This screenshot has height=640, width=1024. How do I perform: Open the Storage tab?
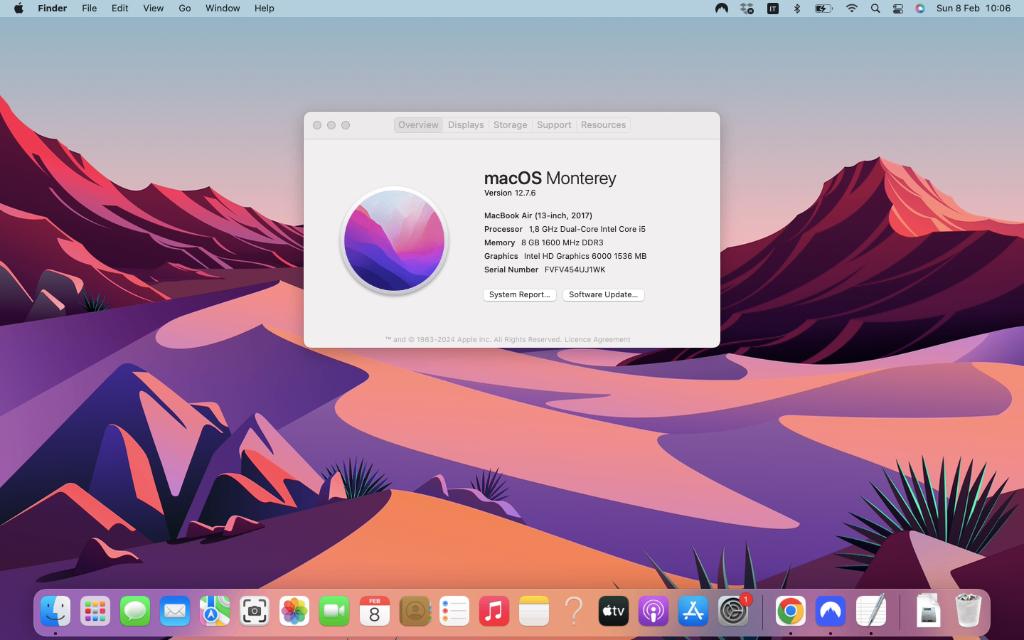510,124
